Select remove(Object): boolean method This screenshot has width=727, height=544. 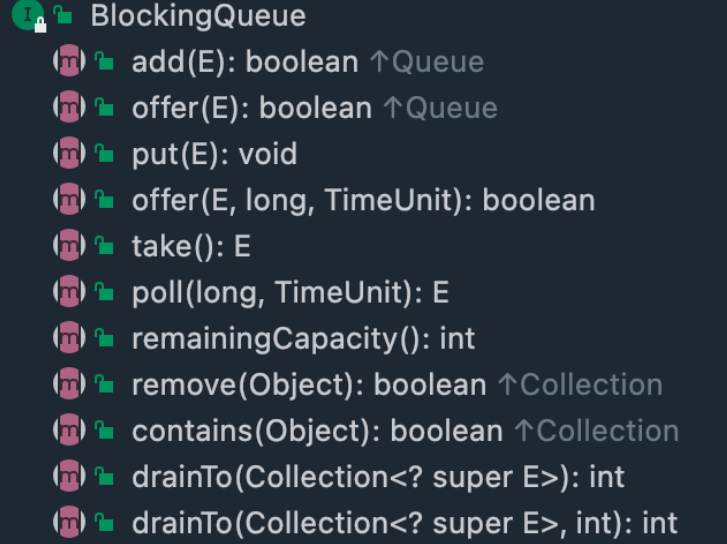tap(309, 385)
